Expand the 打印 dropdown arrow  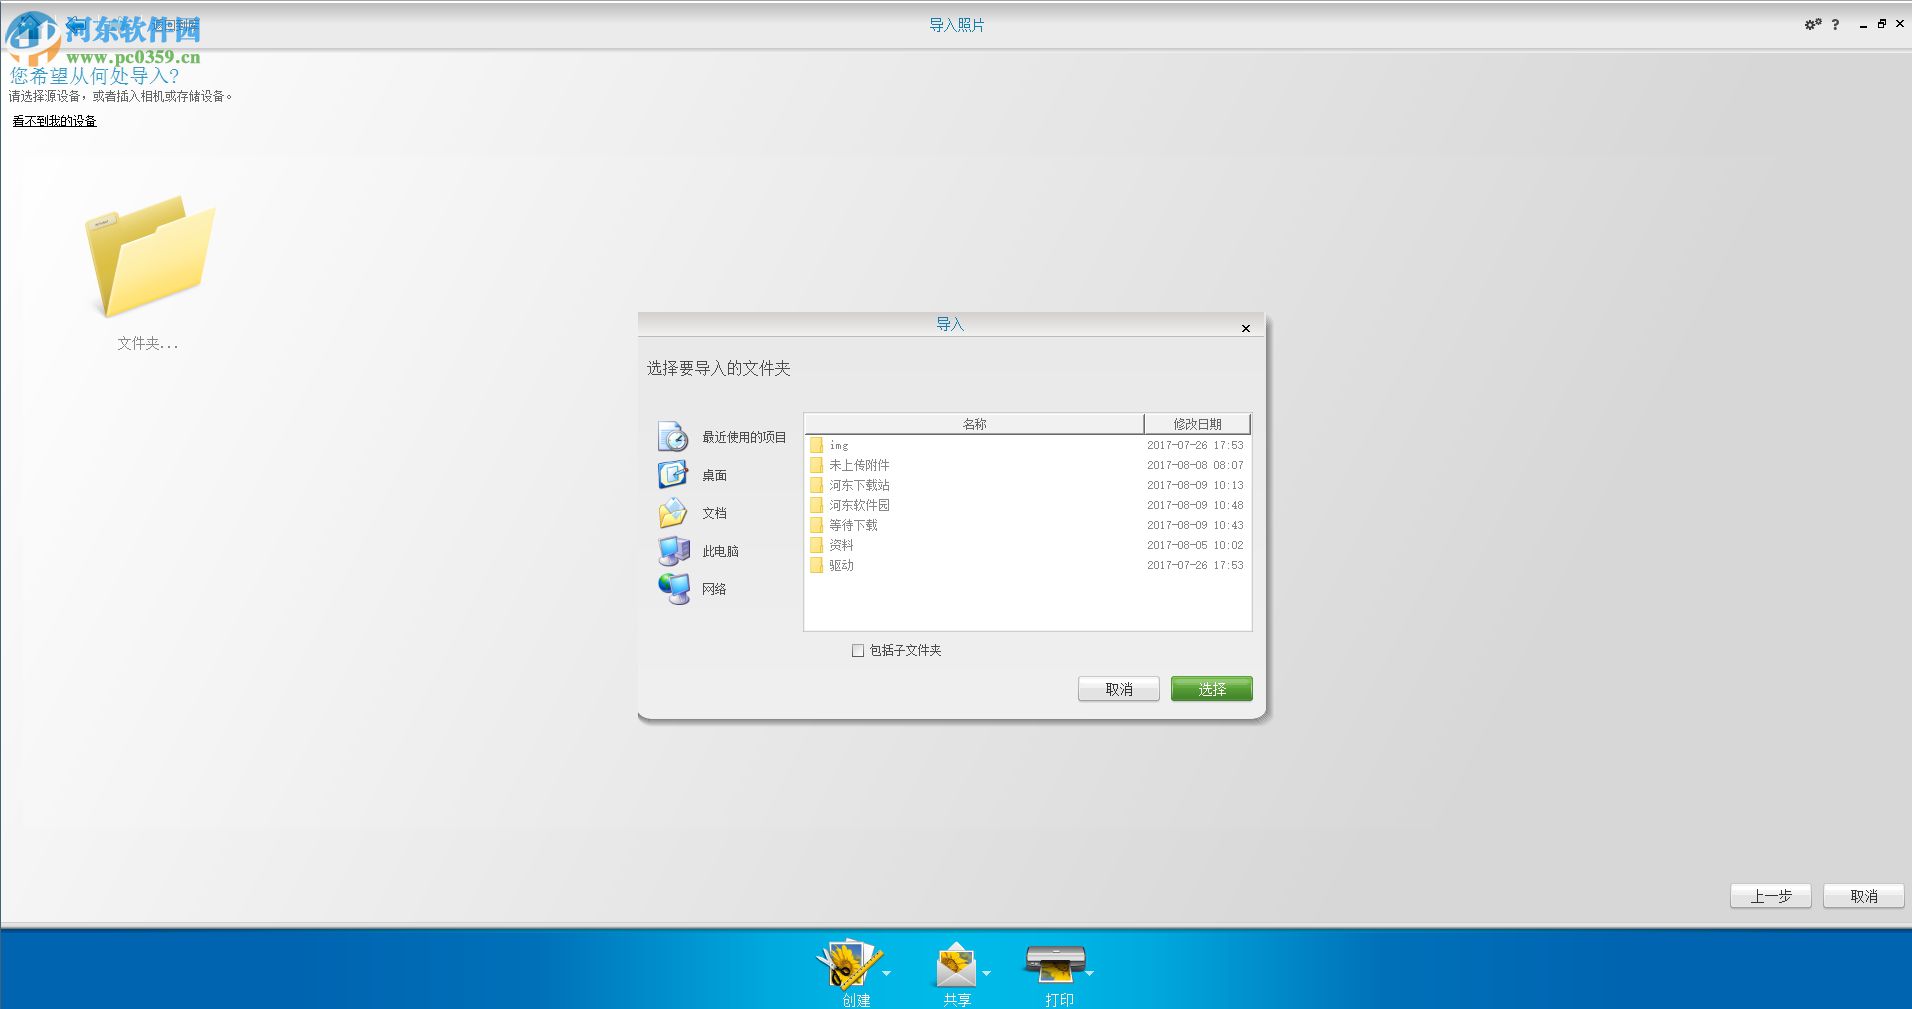tap(1090, 973)
